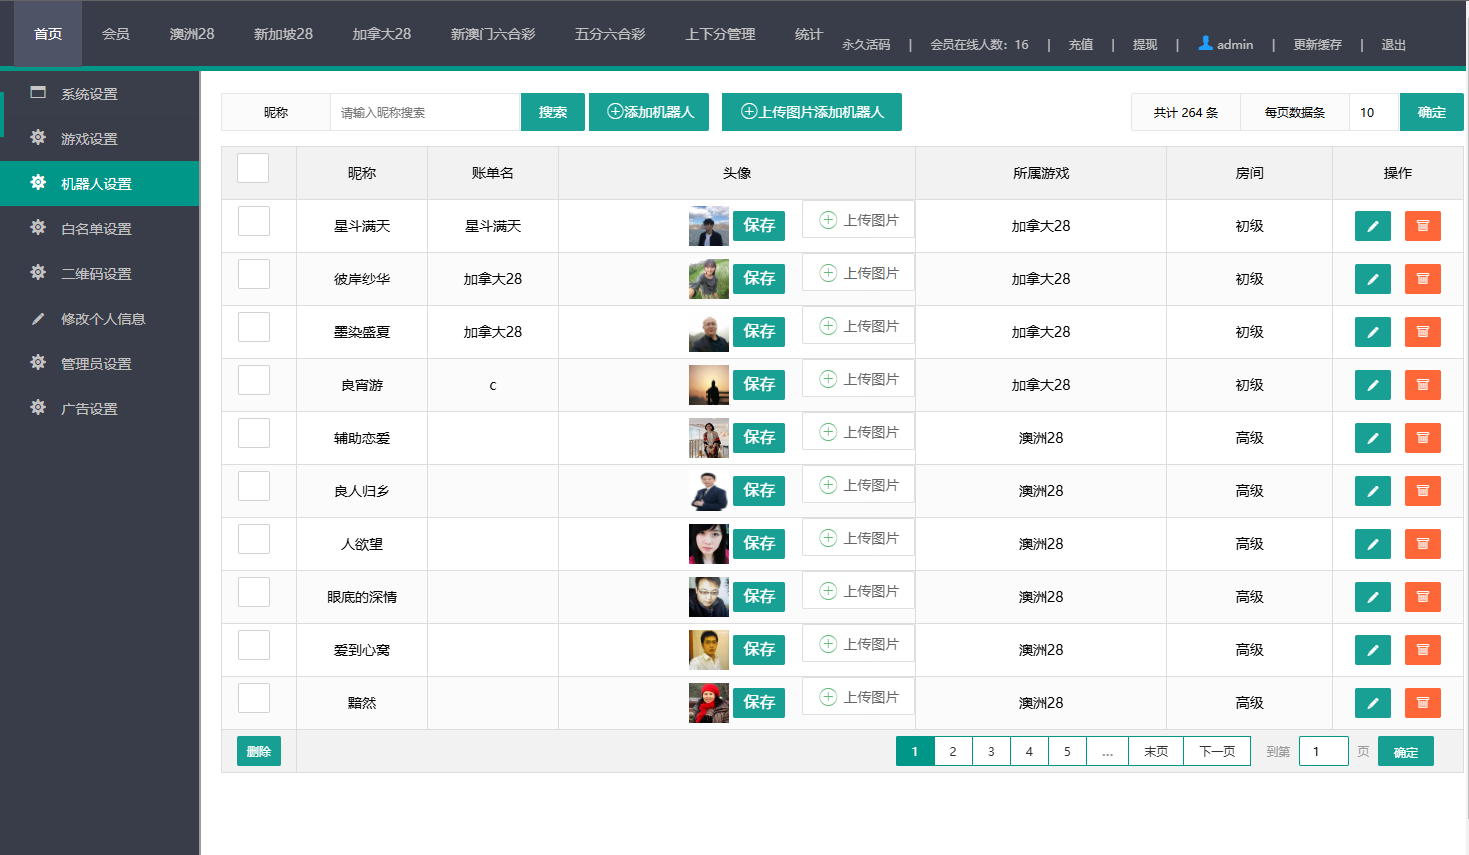Screen dimensions: 1469x855
Task: Edit the 眼底的深情 robot entry
Action: (1372, 597)
